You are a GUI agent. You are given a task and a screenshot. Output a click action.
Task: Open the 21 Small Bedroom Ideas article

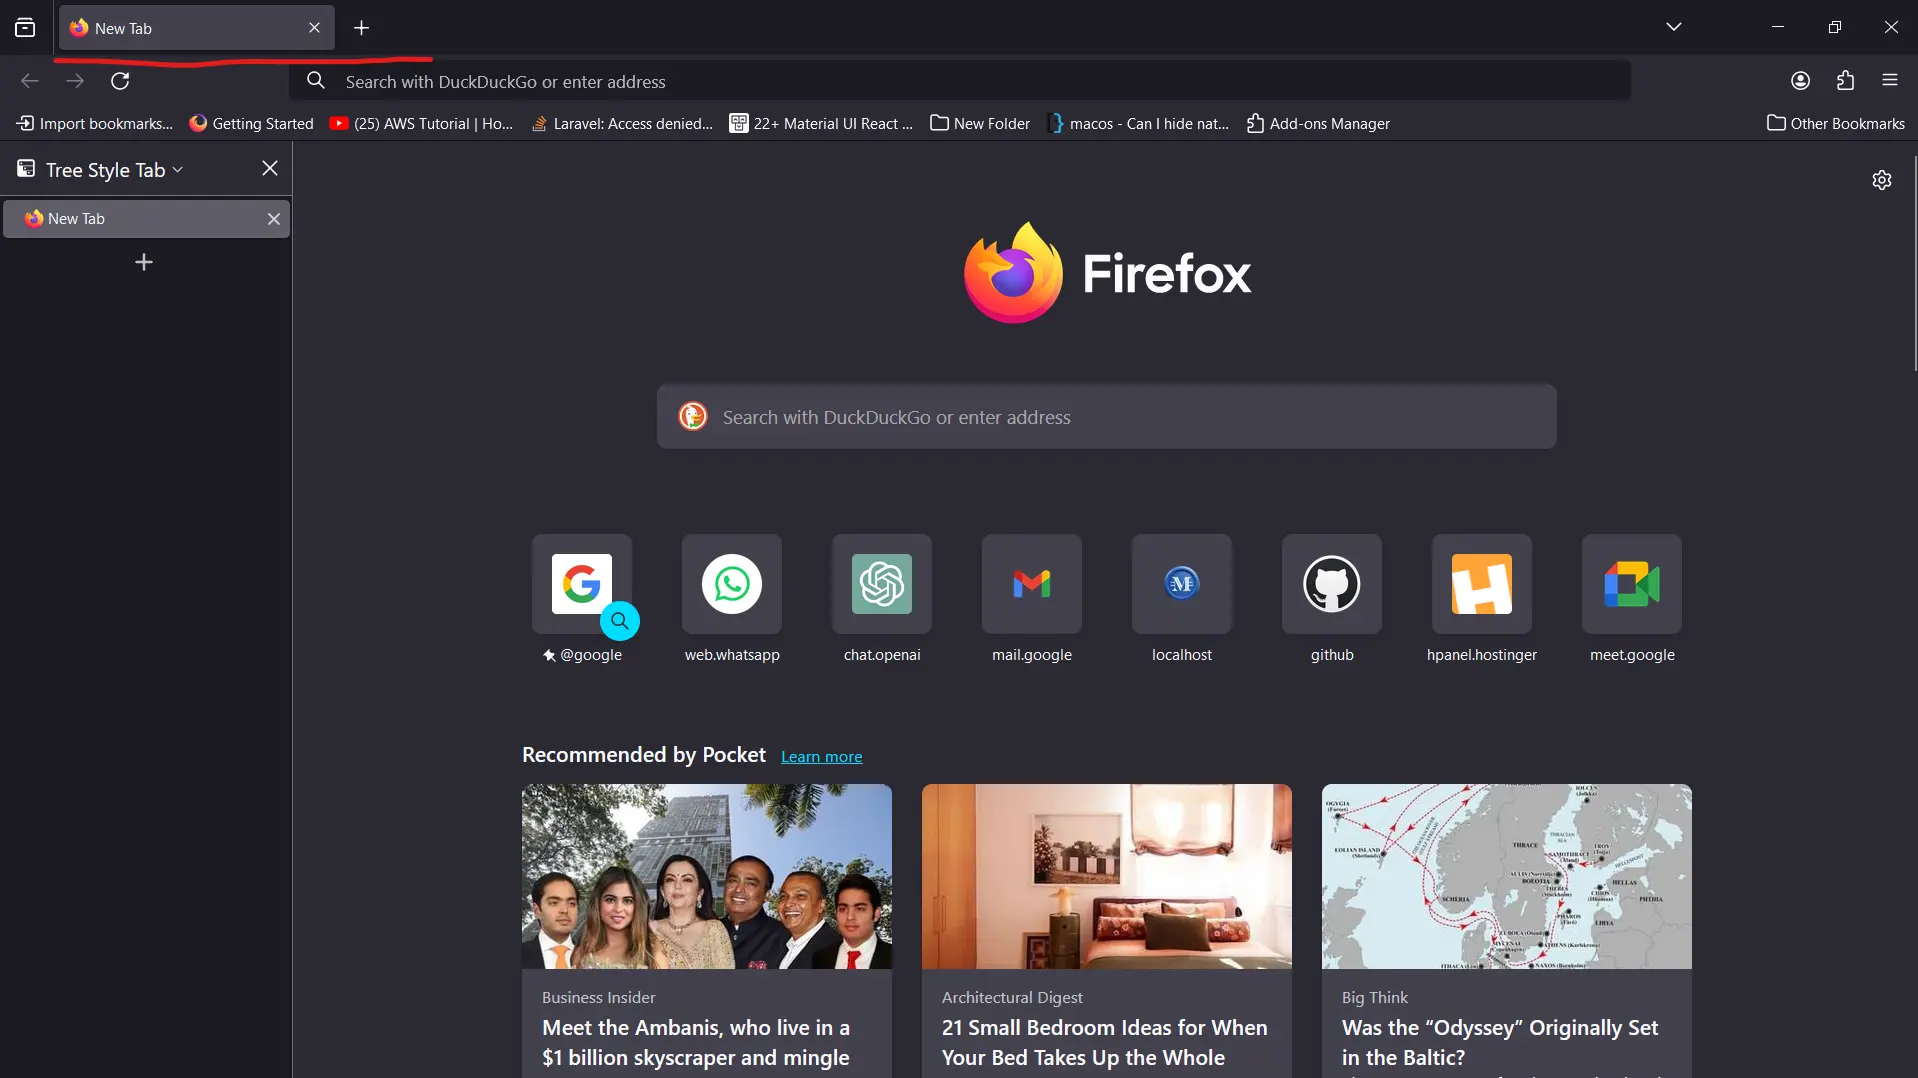tap(1106, 930)
